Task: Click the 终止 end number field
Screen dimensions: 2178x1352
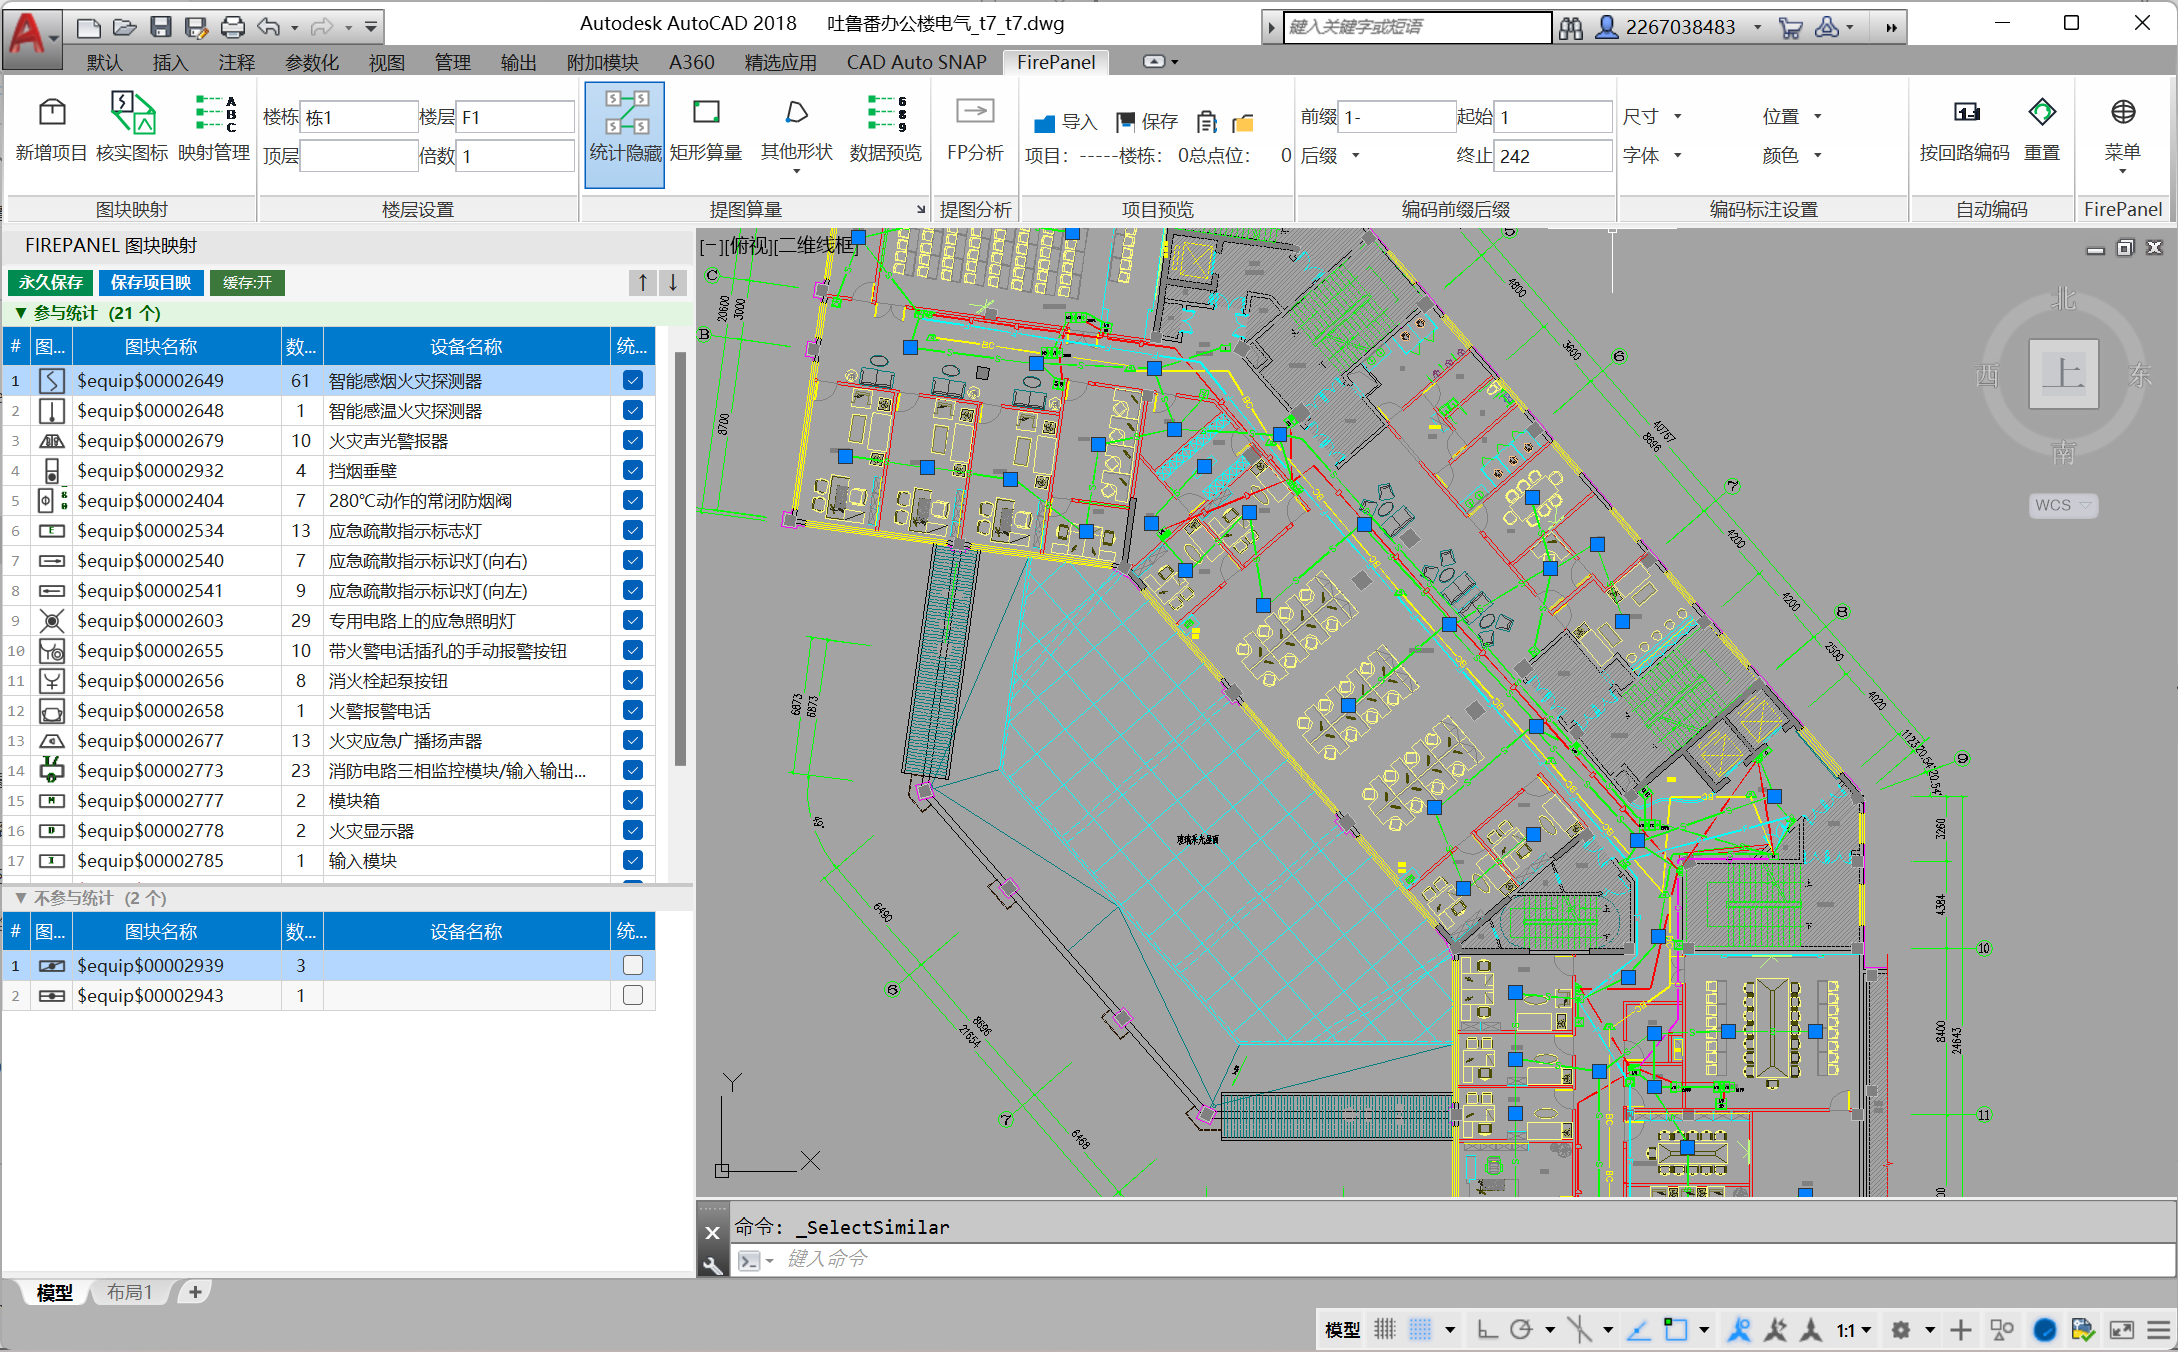Action: pyautogui.click(x=1554, y=156)
